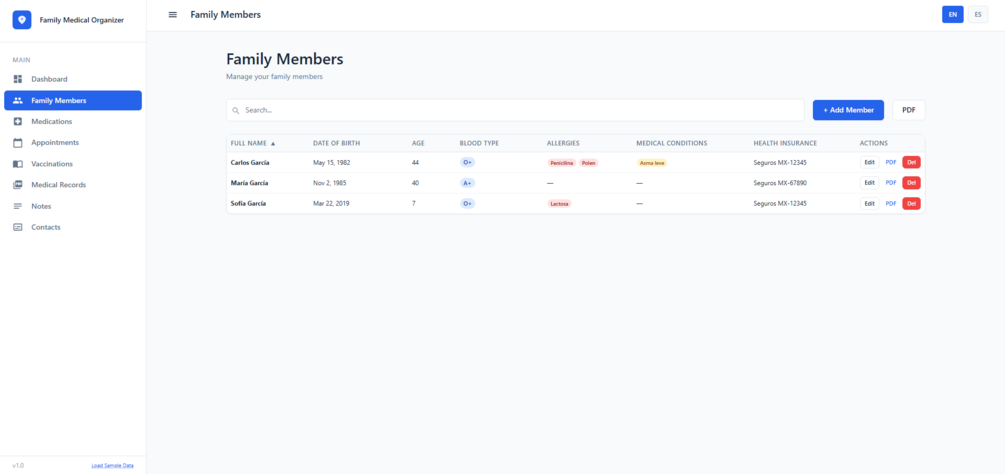The image size is (1005, 474).
Task: Focus the Search input field
Action: click(x=515, y=110)
